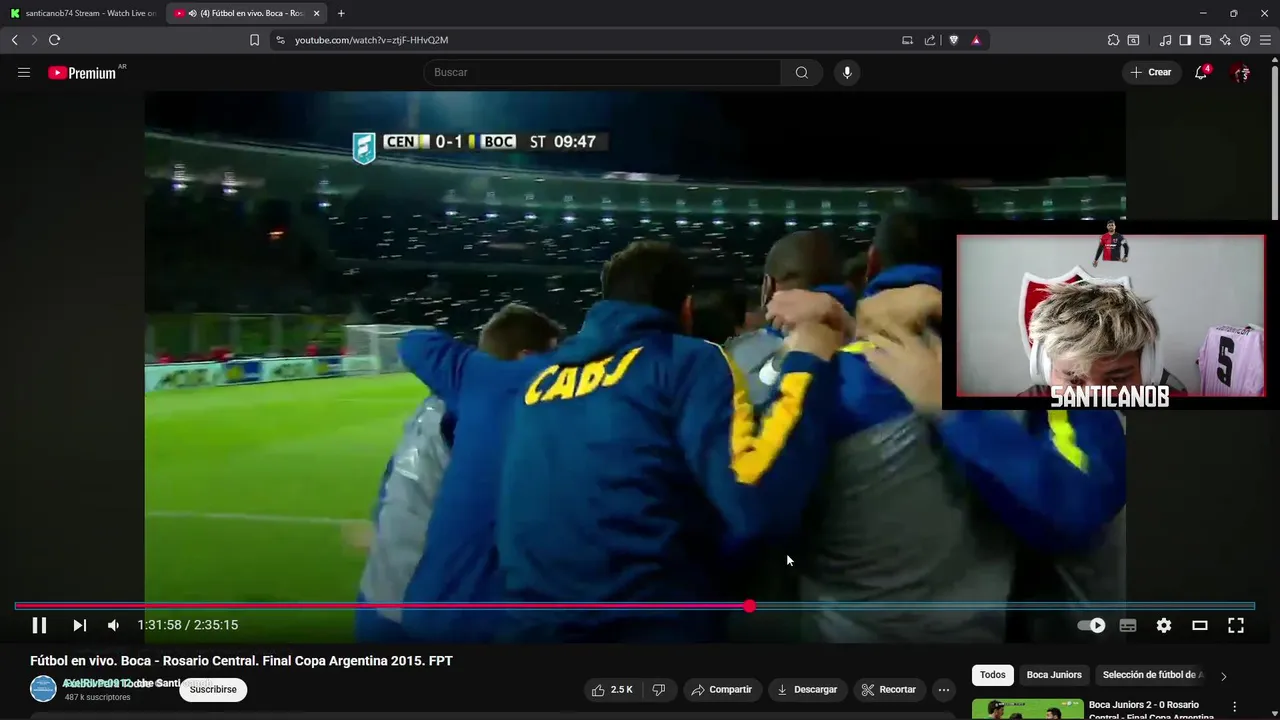Go to the YouTube Premium home logo
Screen dimensions: 1280x720
[x=84, y=72]
